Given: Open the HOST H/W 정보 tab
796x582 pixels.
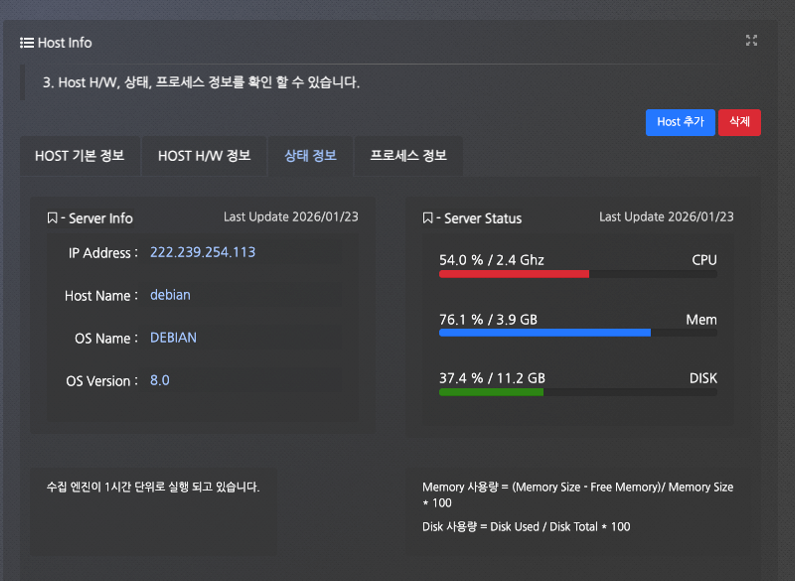Looking at the screenshot, I should [x=204, y=156].
